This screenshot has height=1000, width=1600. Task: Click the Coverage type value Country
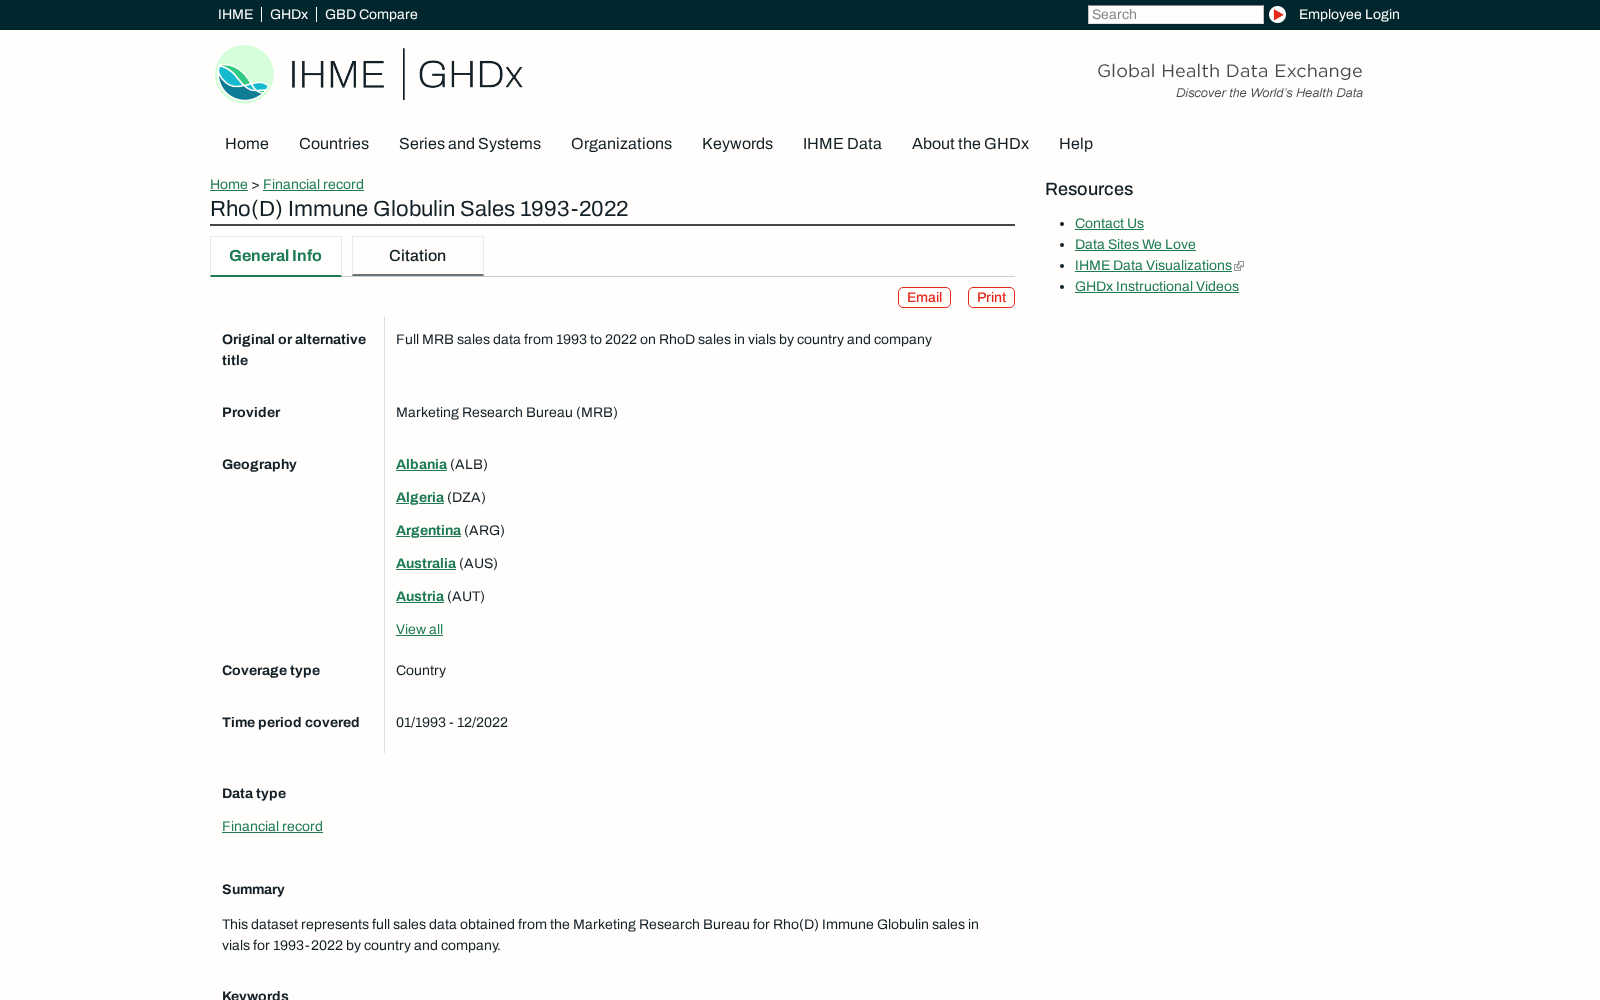coord(421,671)
